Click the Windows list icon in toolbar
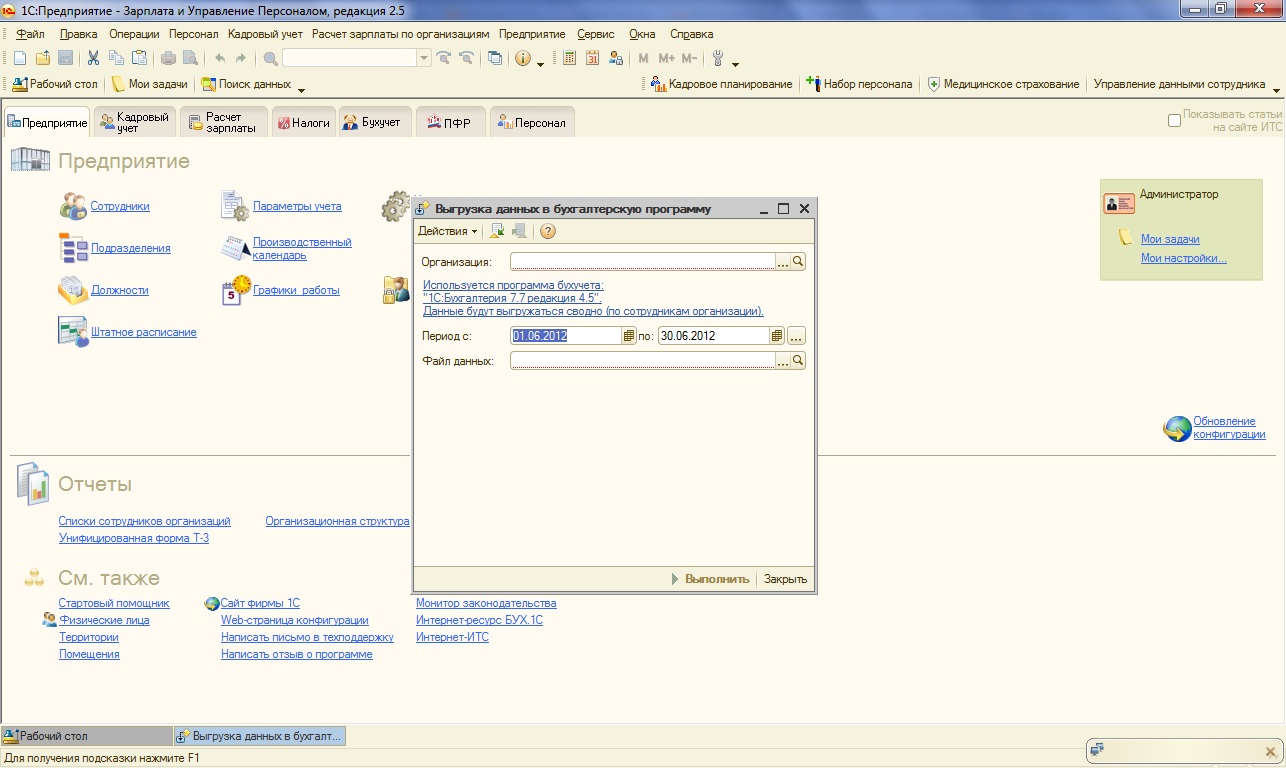Viewport: 1286px width, 768px height. pyautogui.click(x=495, y=58)
